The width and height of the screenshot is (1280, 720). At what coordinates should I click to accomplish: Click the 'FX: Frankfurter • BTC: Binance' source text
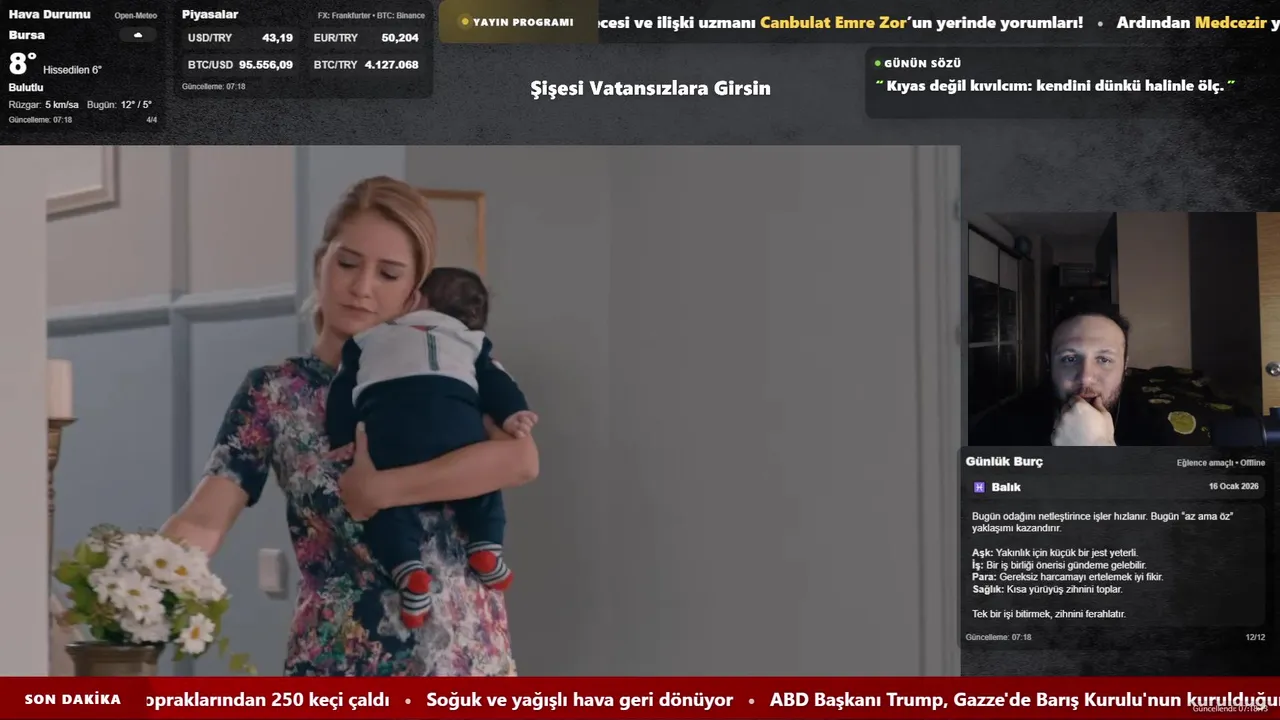371,16
